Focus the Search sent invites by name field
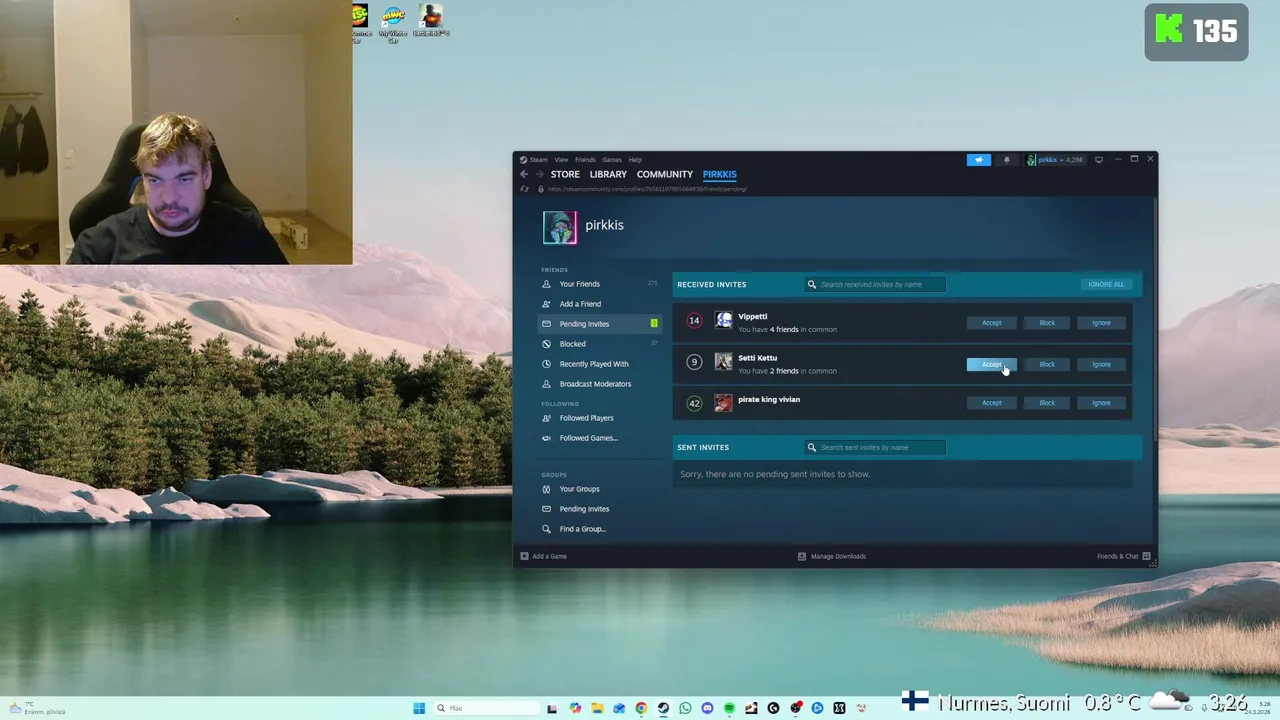This screenshot has width=1280, height=720. [x=875, y=447]
